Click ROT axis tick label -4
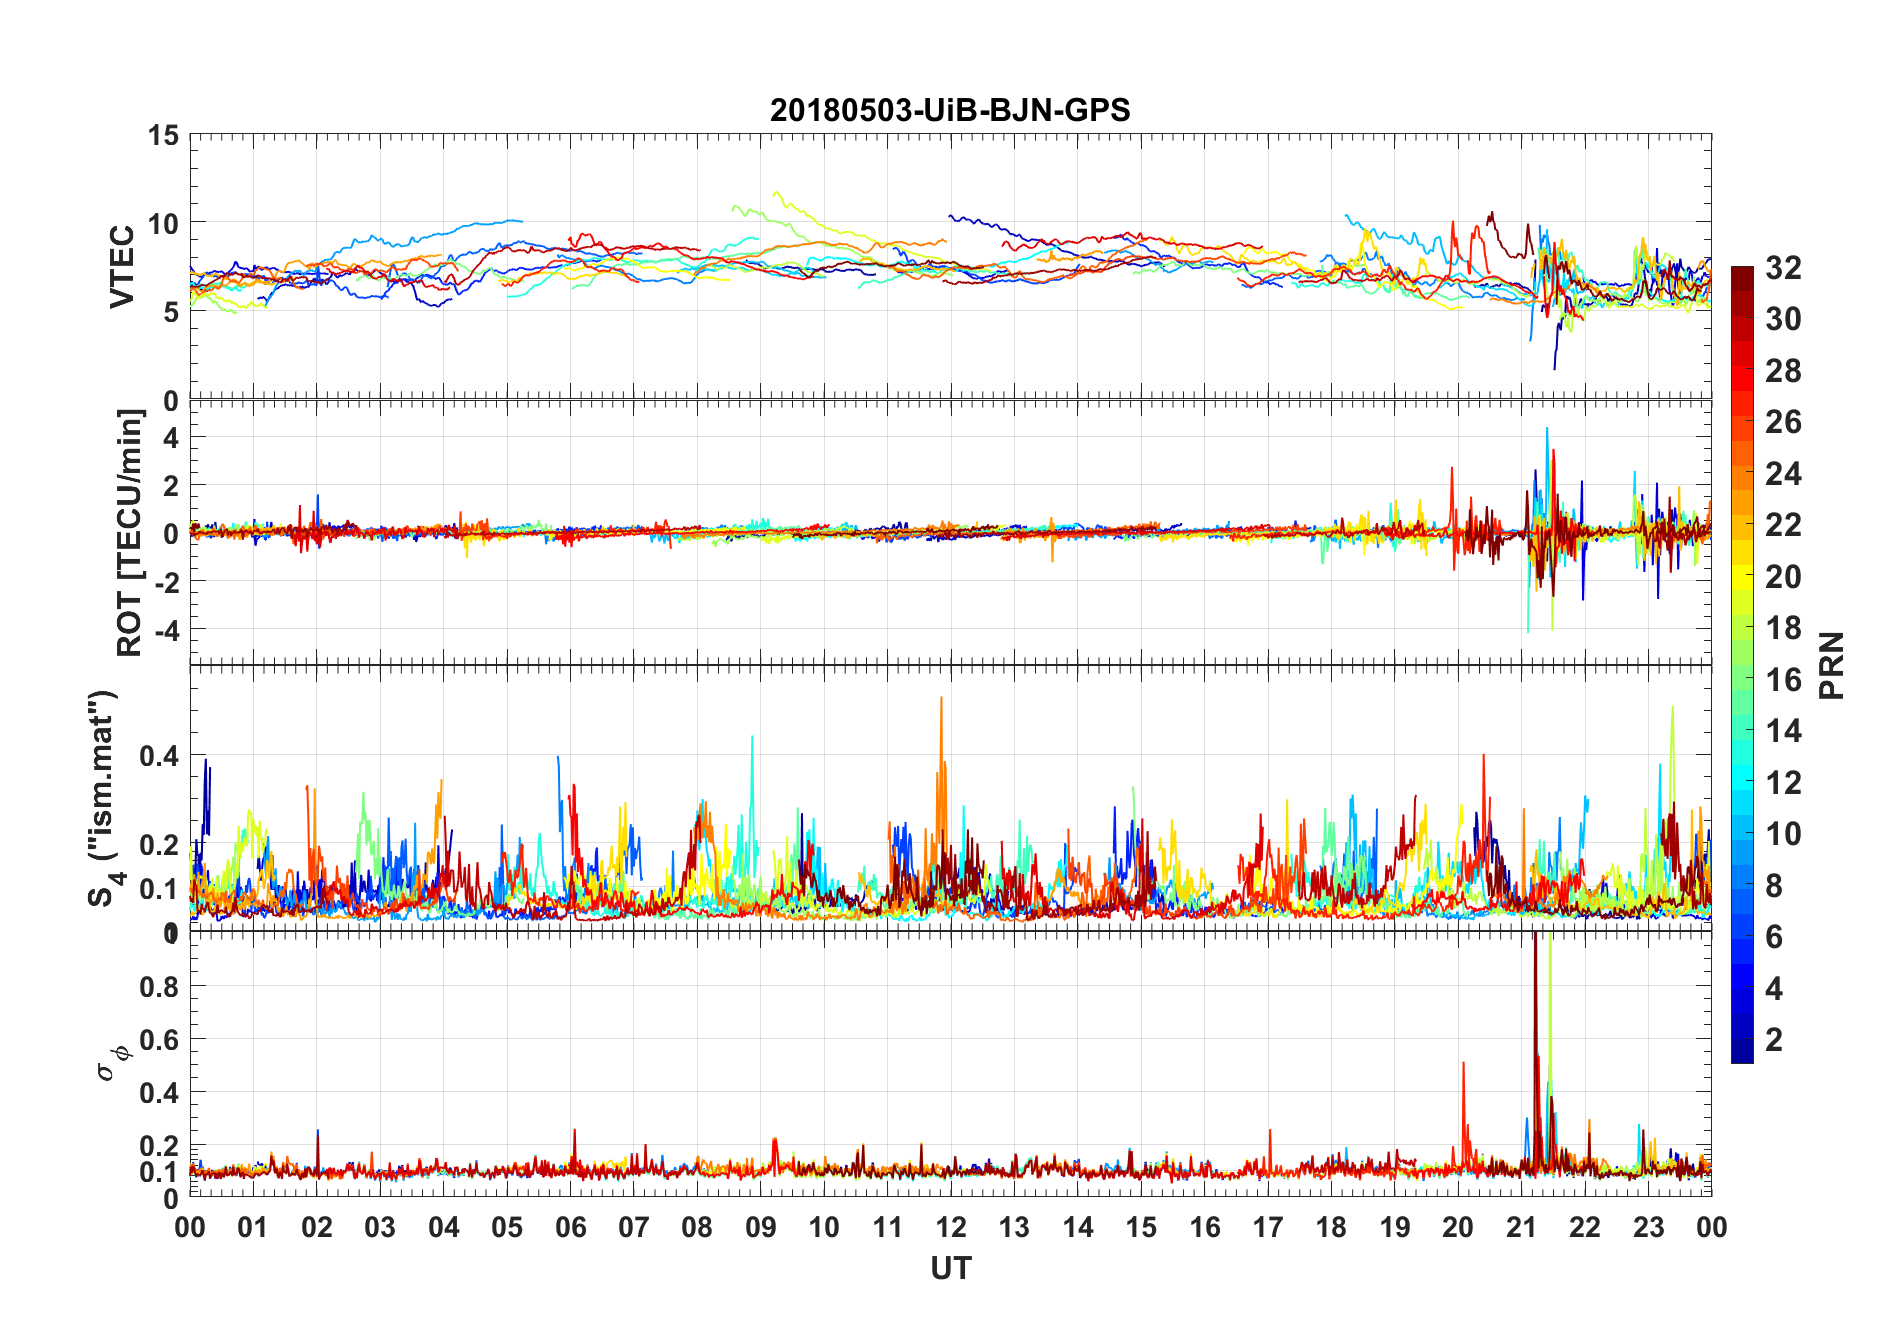Viewport: 1902px width, 1330px height. pos(167,630)
